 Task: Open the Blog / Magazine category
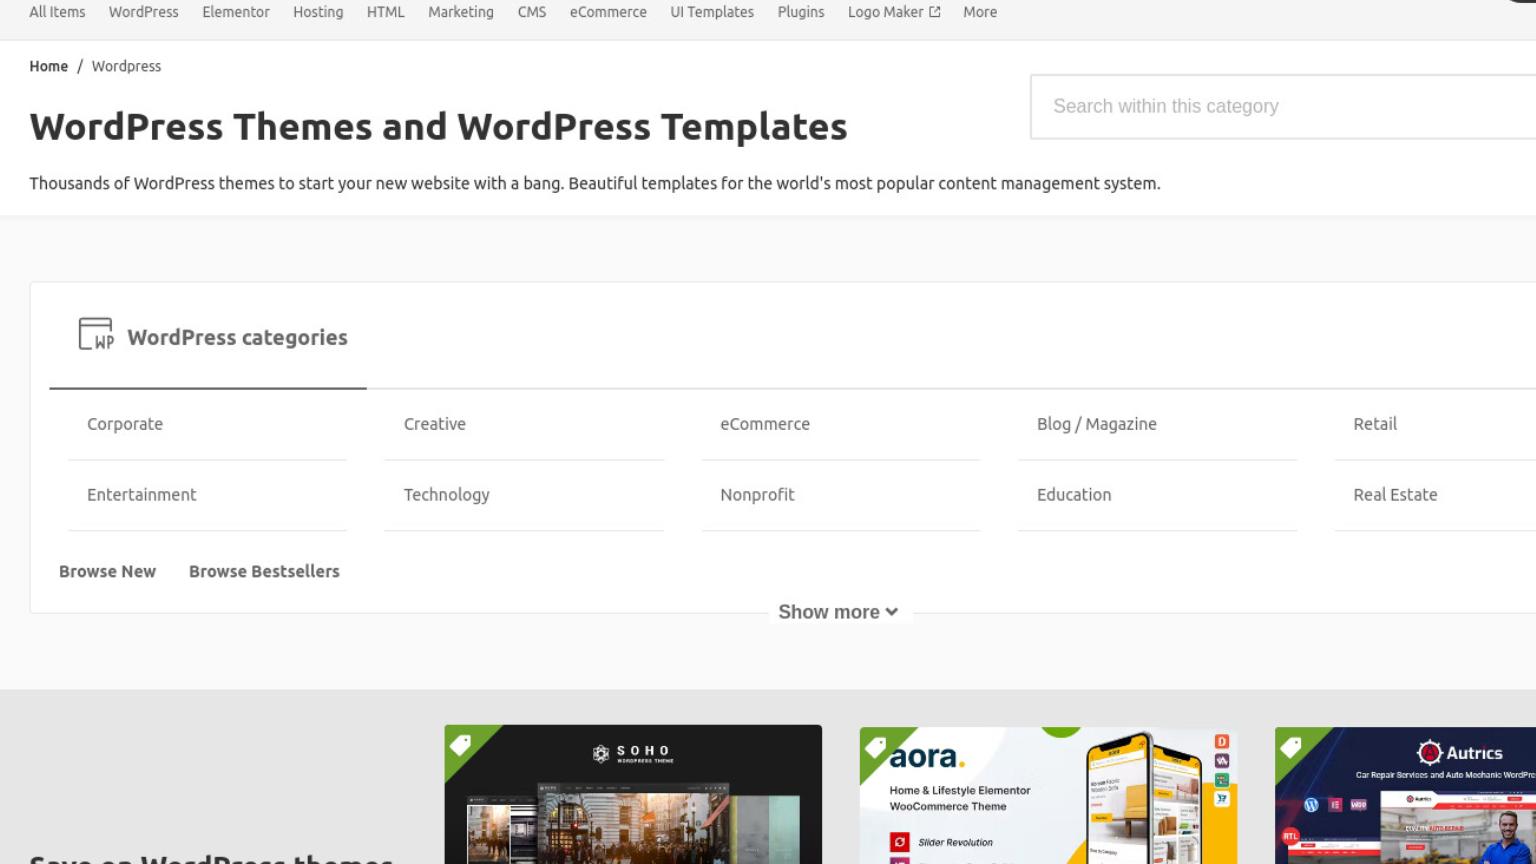click(x=1097, y=424)
